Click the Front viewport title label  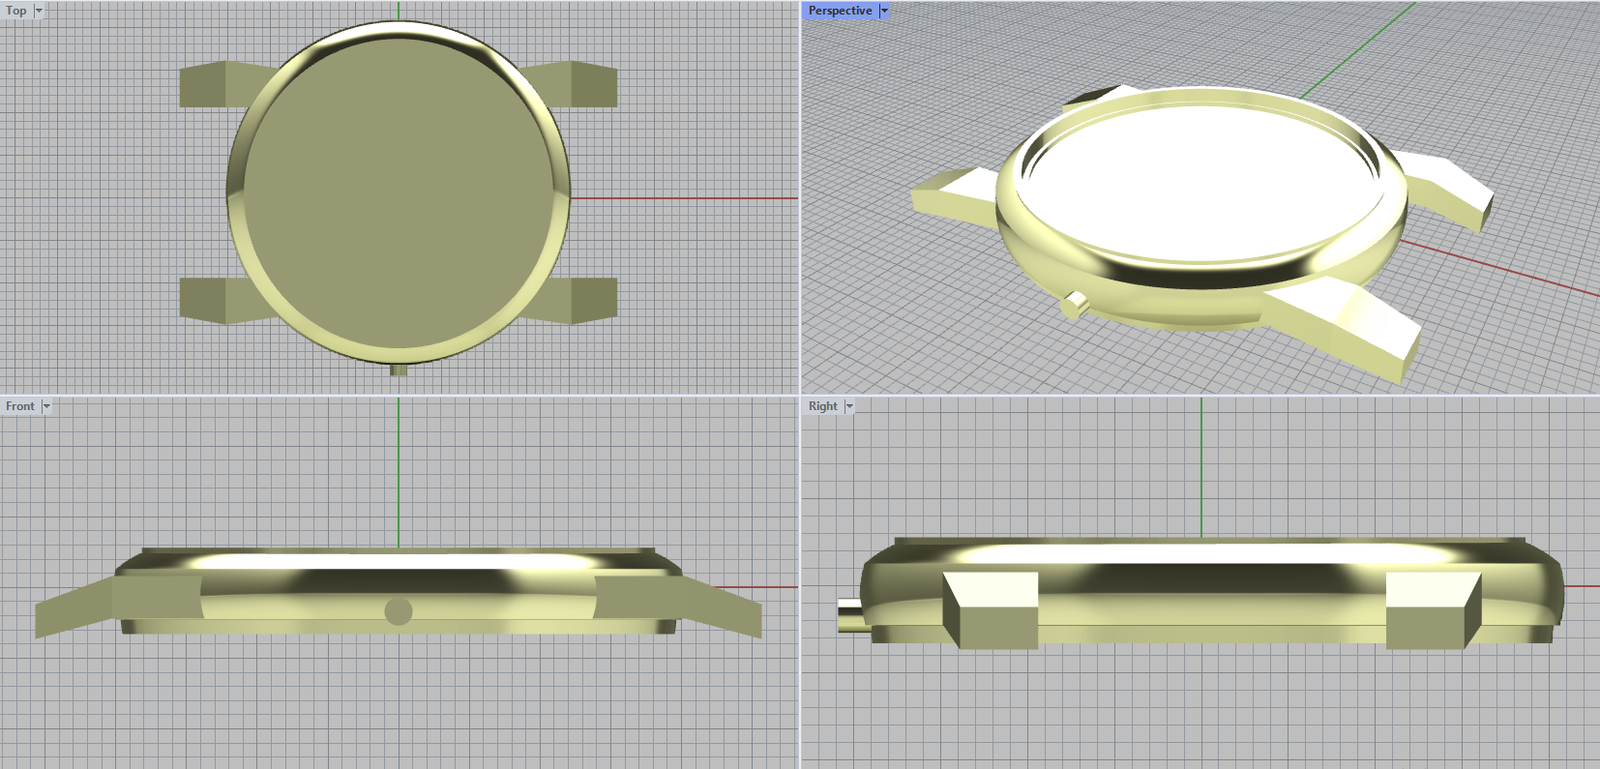click(x=19, y=406)
